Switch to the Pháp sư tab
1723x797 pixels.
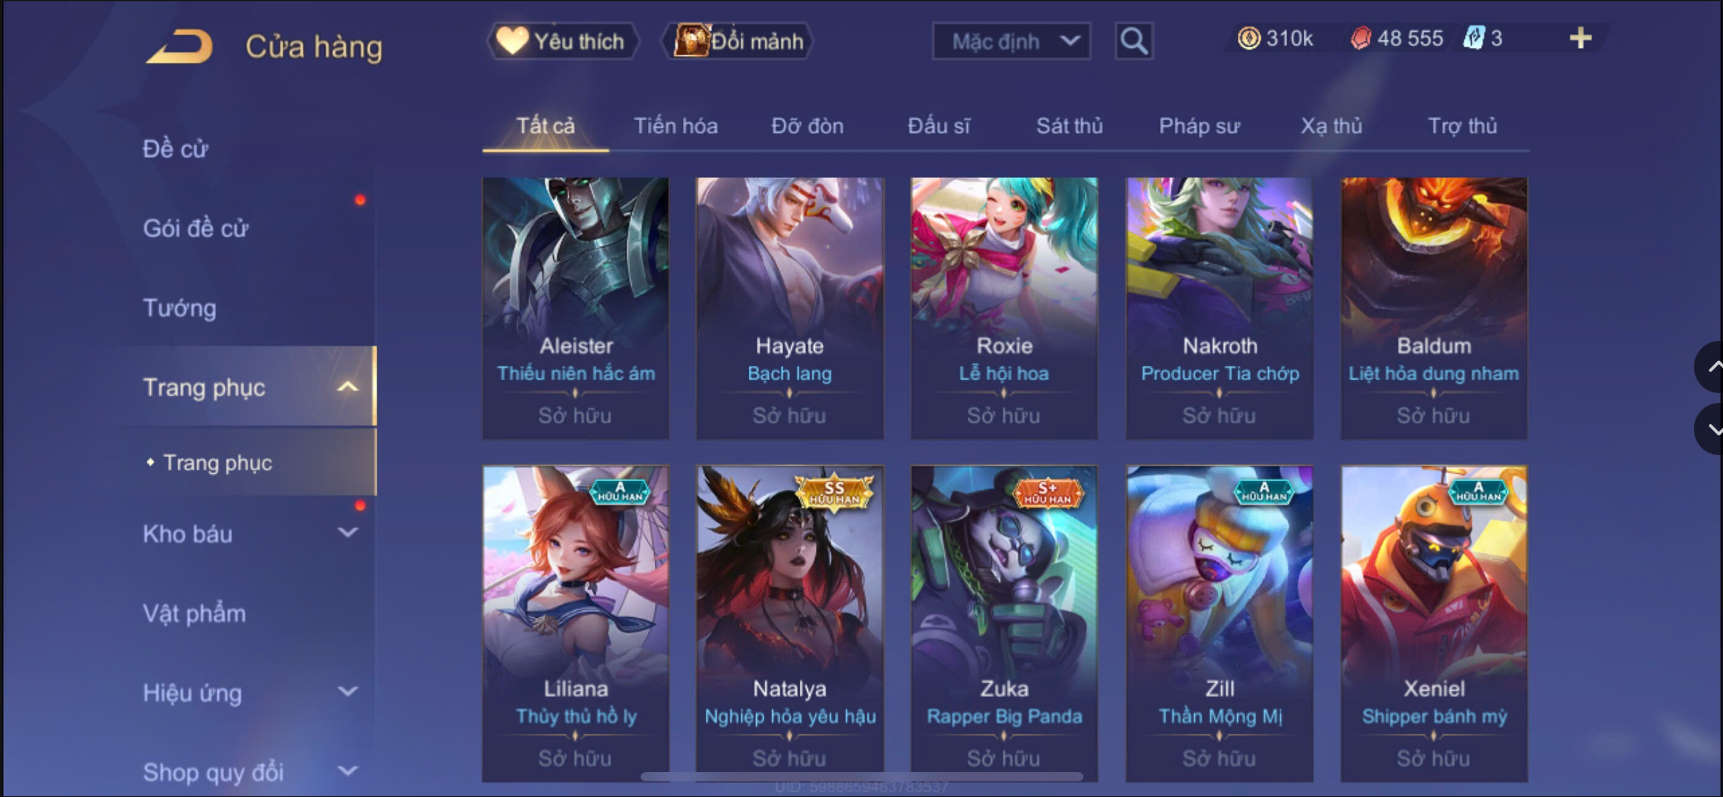click(x=1199, y=126)
